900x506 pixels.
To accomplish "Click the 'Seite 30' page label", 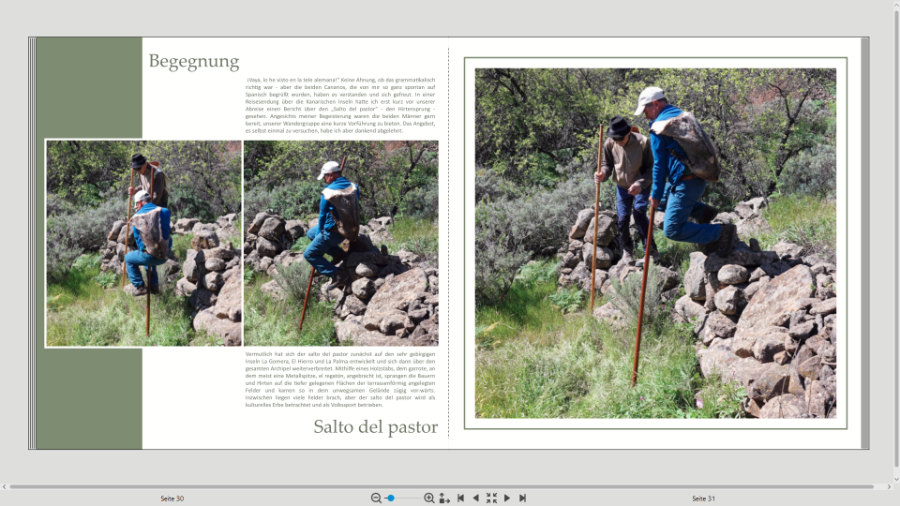I will pyautogui.click(x=172, y=499).
